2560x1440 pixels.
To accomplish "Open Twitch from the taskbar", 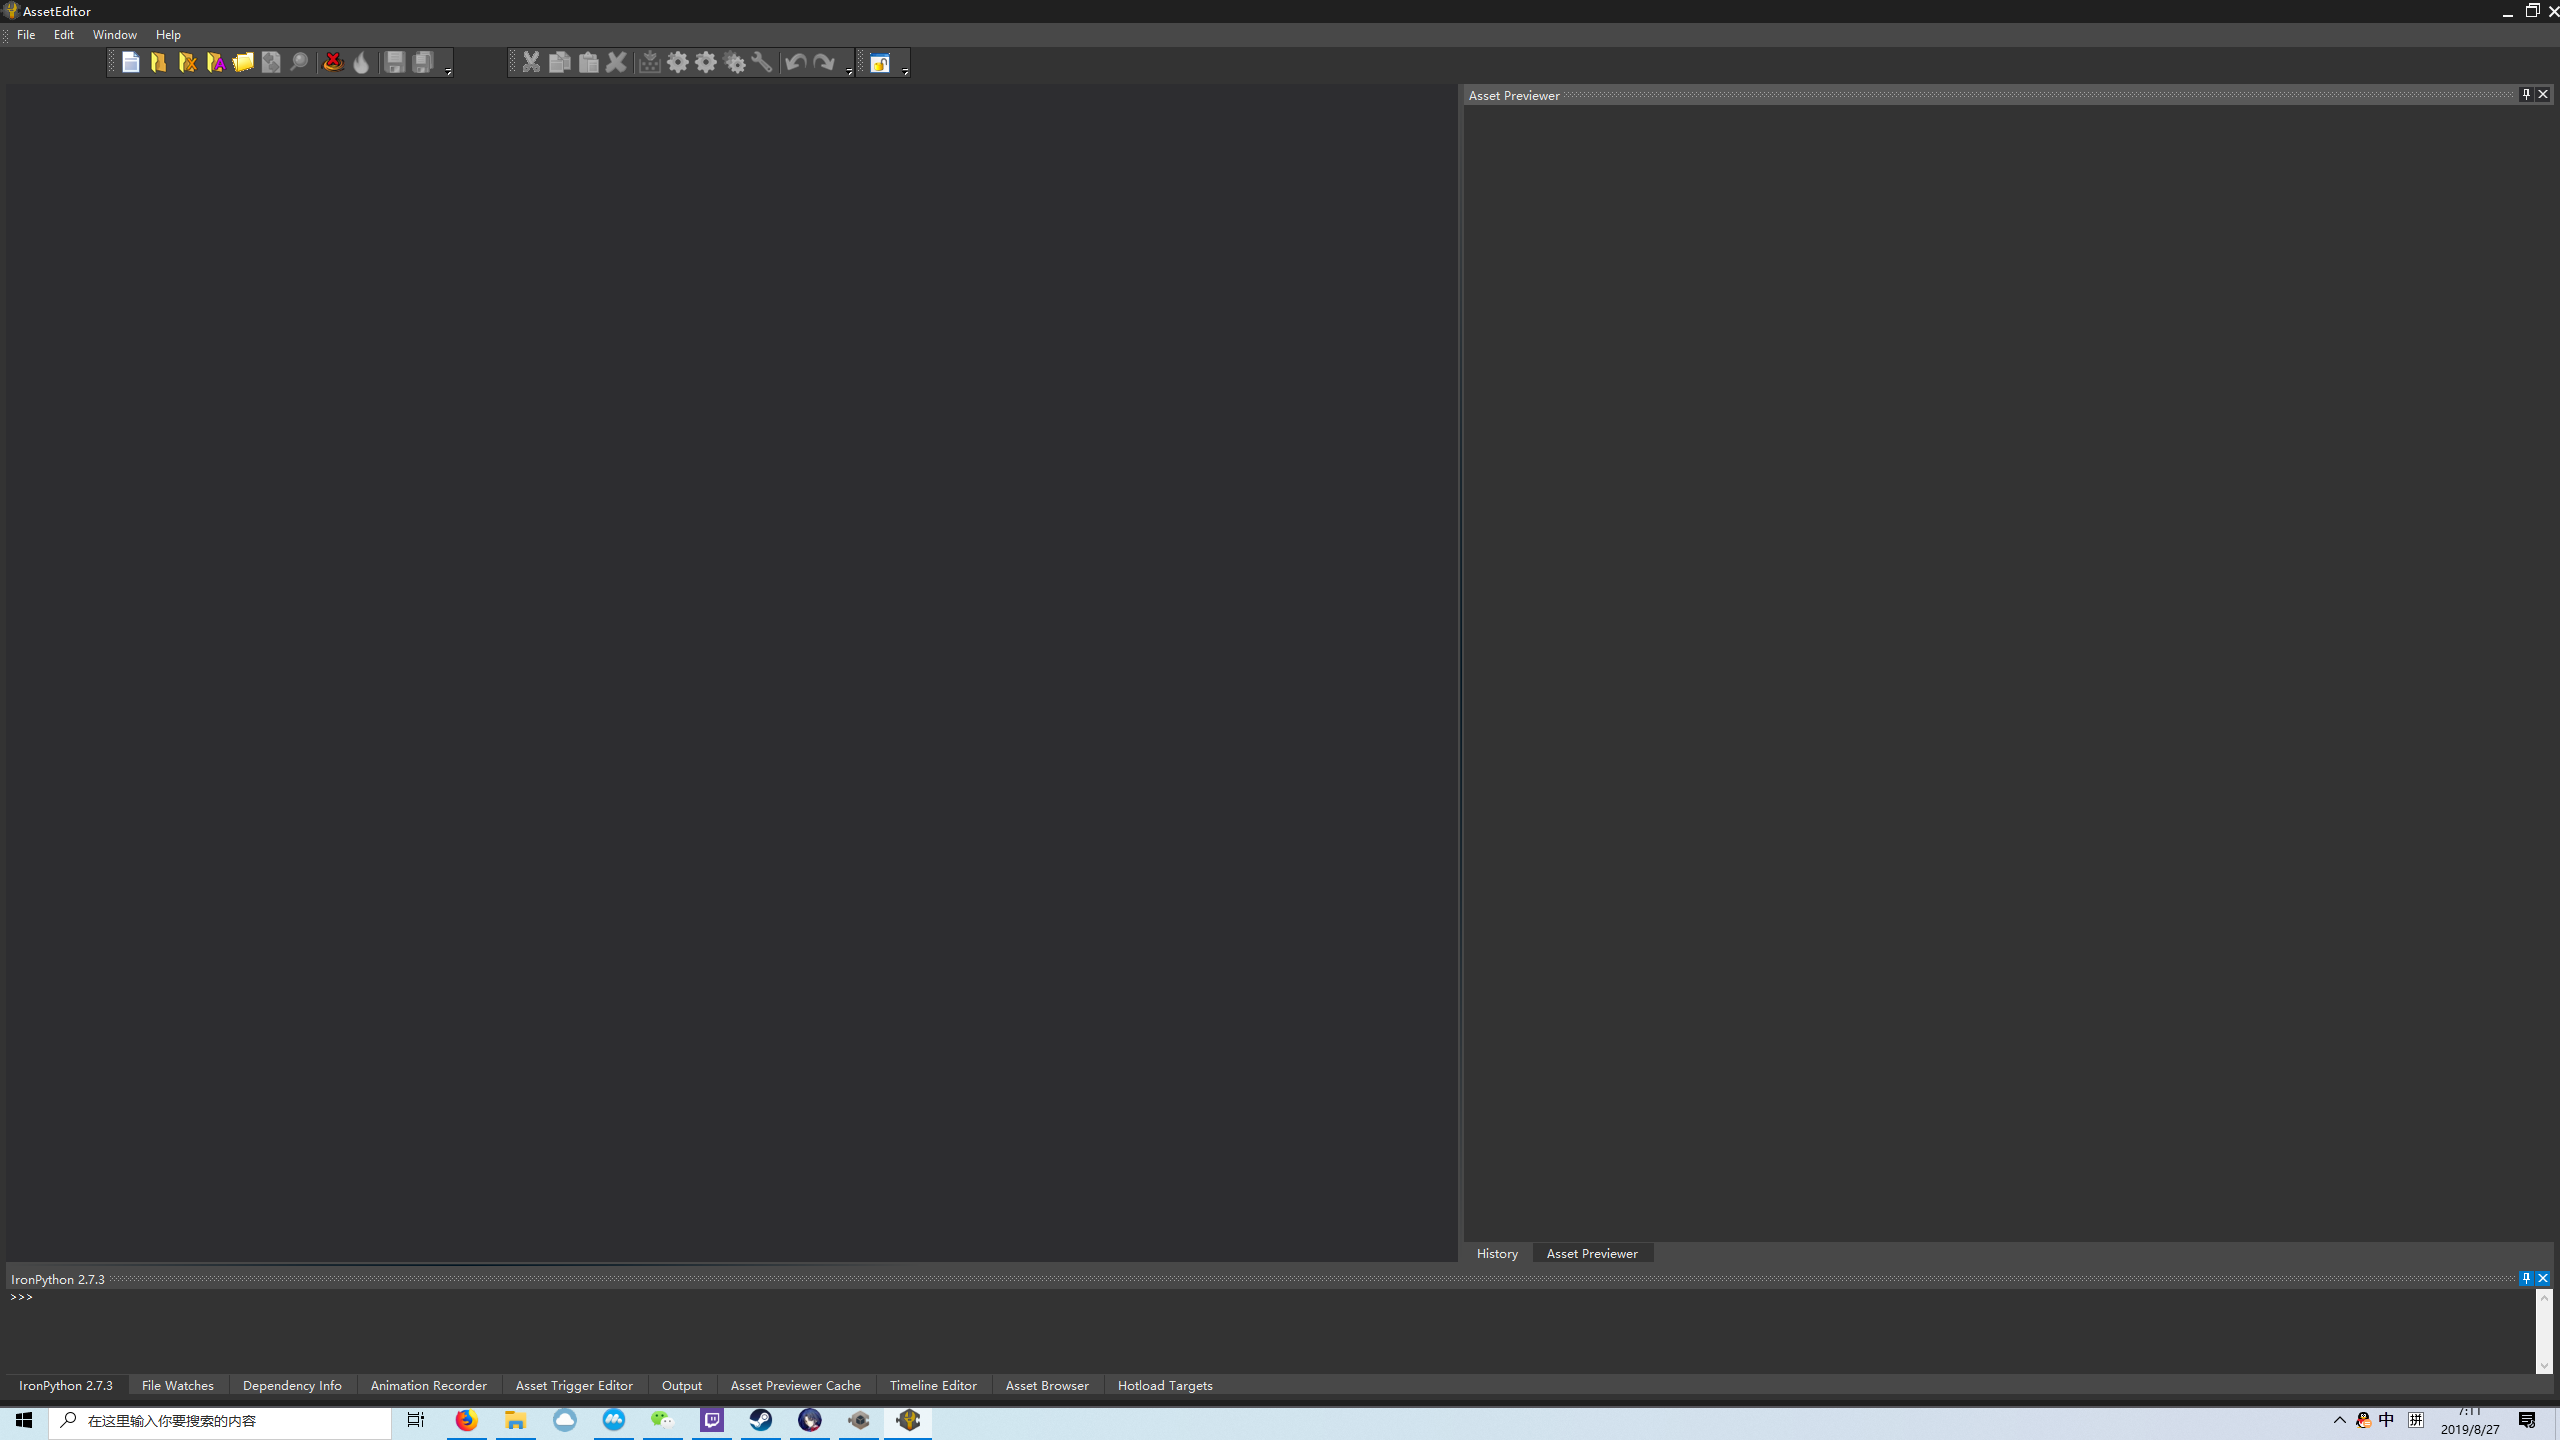I will pyautogui.click(x=712, y=1421).
